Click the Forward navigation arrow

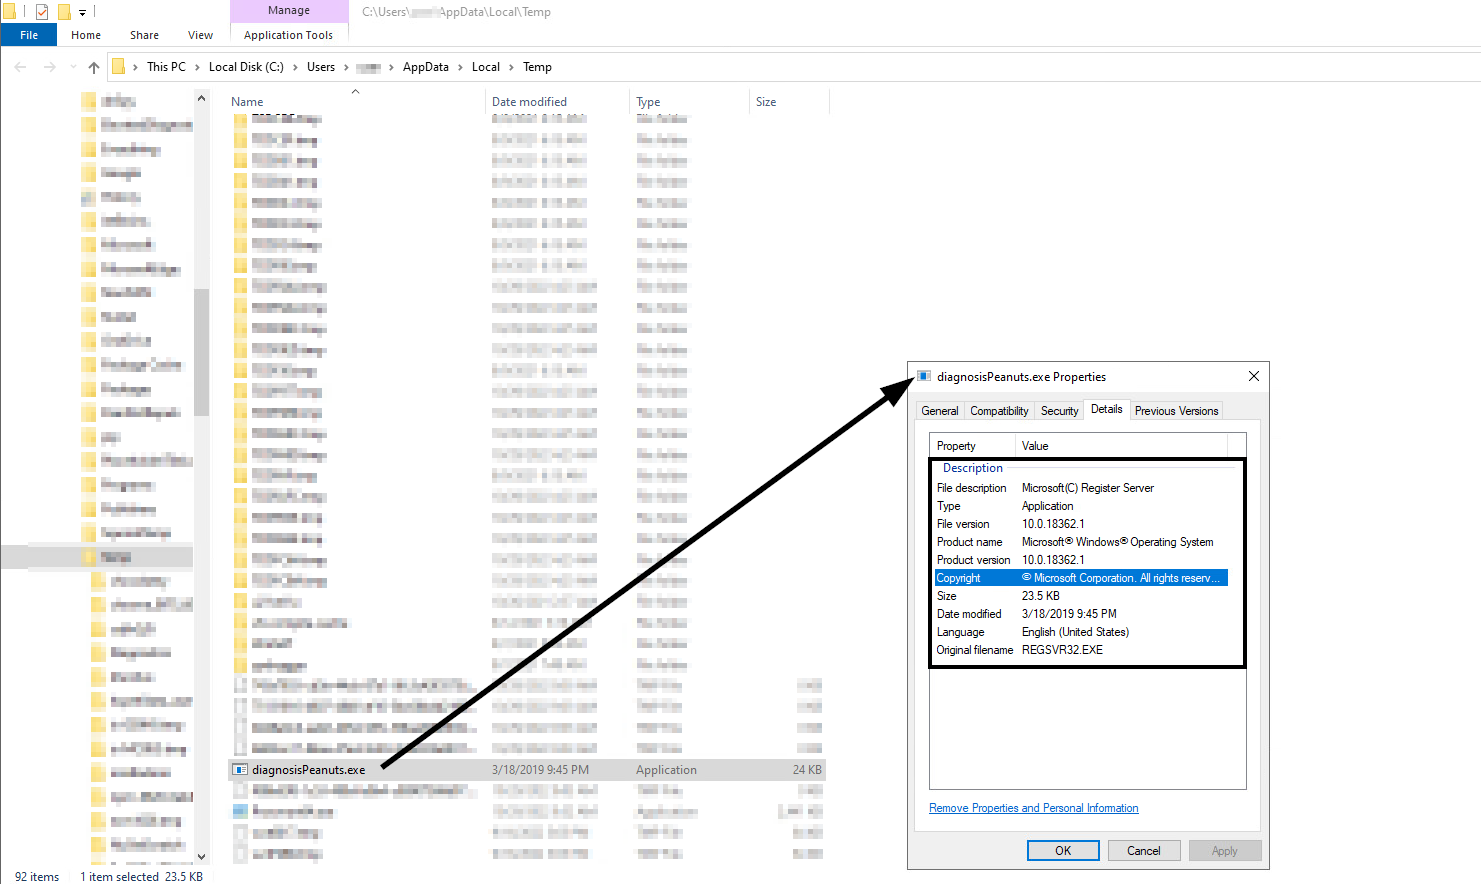coord(49,67)
